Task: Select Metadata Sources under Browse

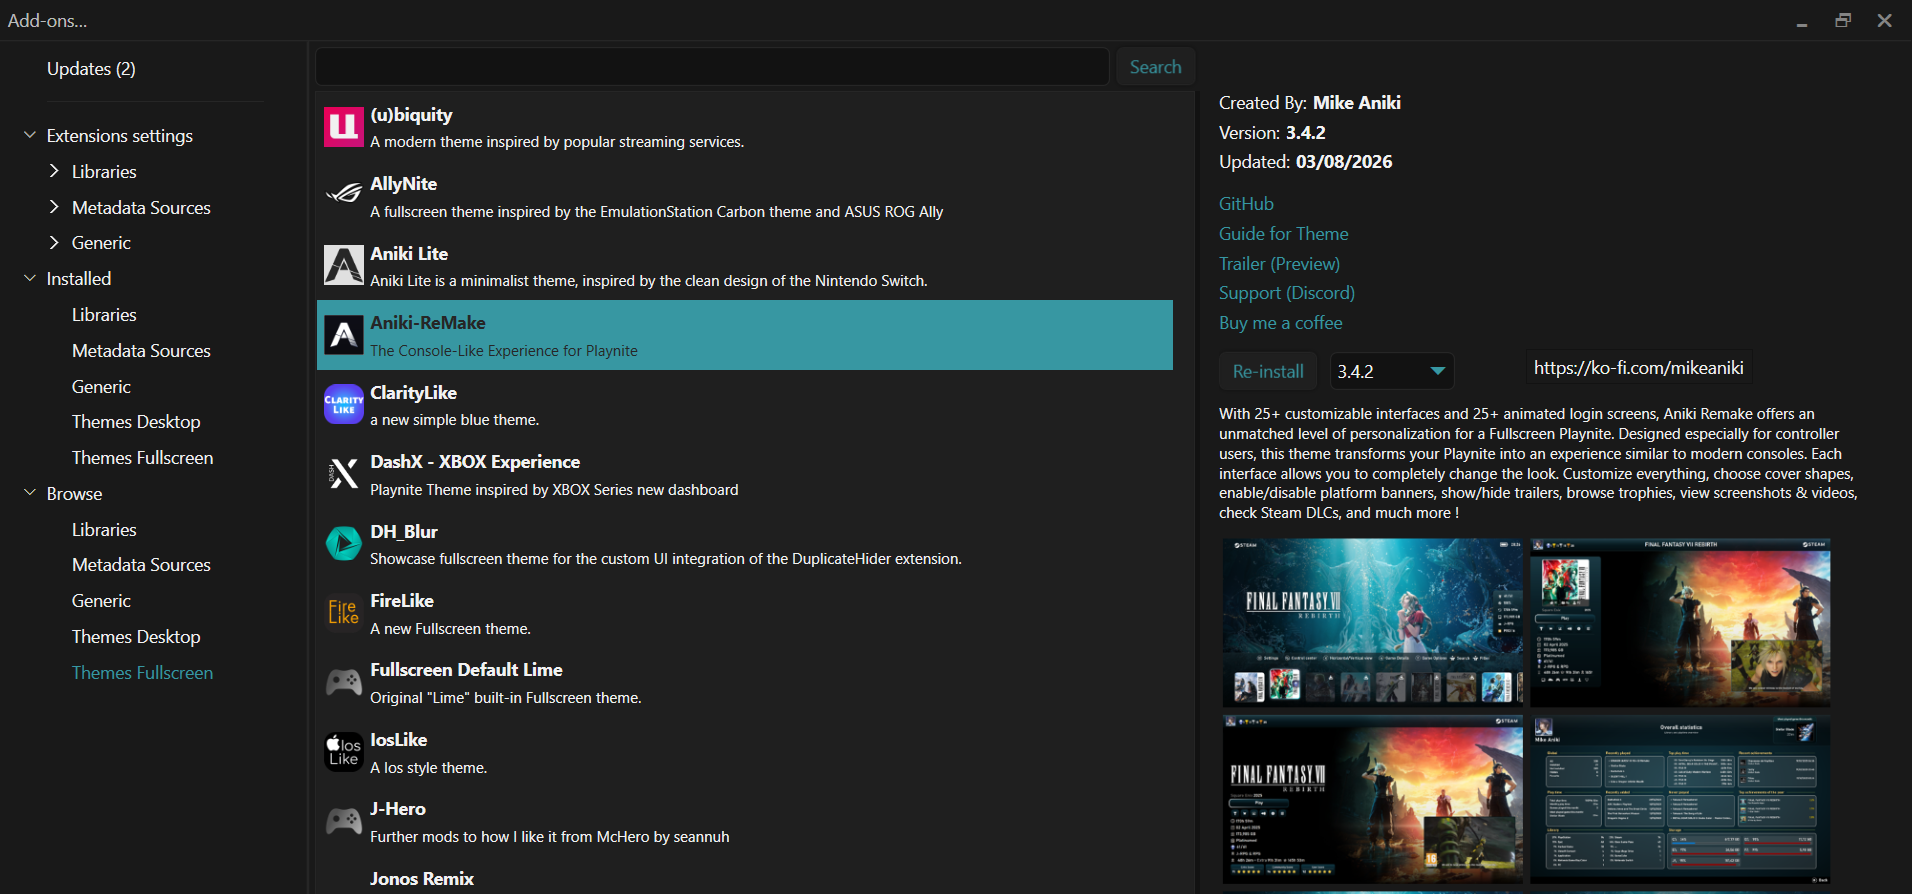Action: pos(141,565)
